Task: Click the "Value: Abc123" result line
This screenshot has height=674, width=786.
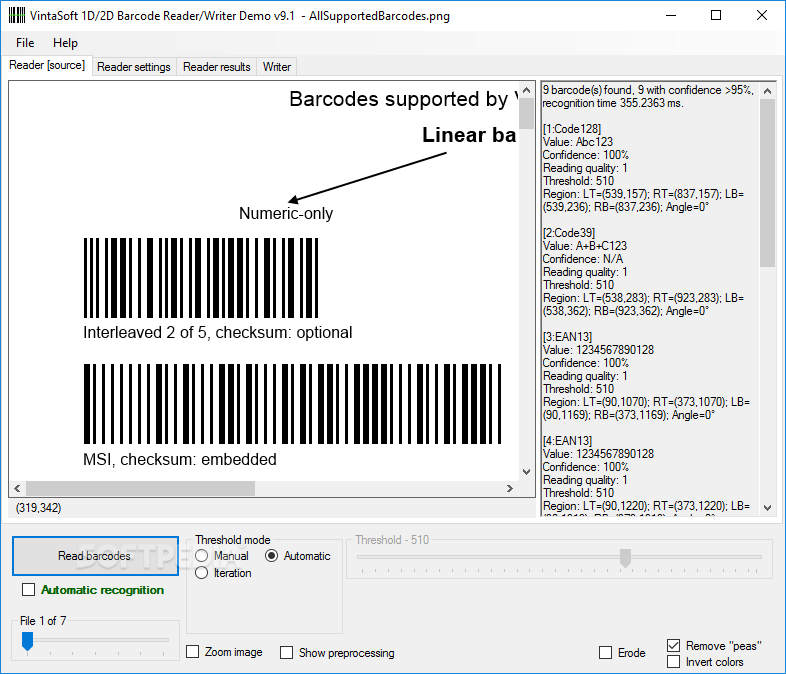Action: [x=578, y=142]
